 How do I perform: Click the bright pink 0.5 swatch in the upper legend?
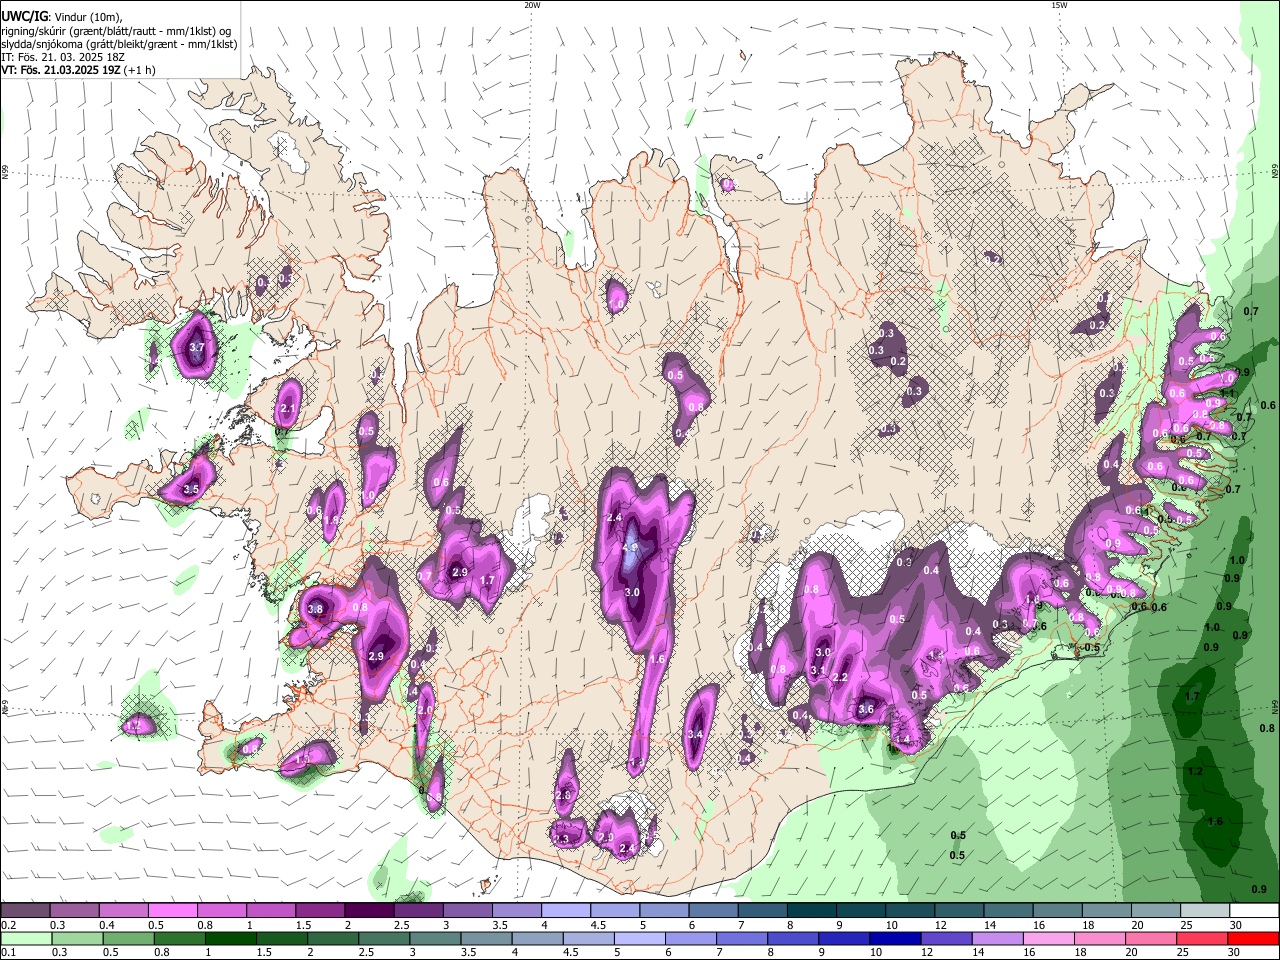[172, 911]
